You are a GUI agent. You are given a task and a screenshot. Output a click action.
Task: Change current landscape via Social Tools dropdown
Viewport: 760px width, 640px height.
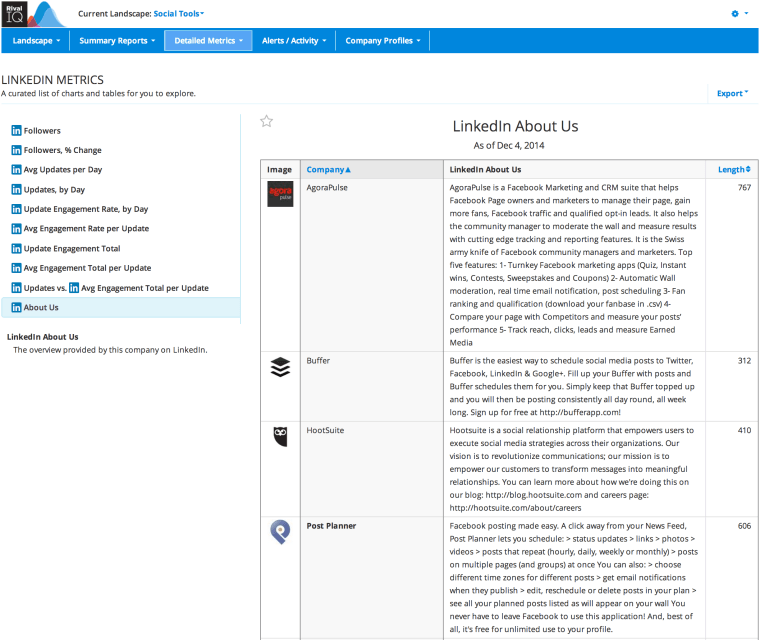pos(179,14)
